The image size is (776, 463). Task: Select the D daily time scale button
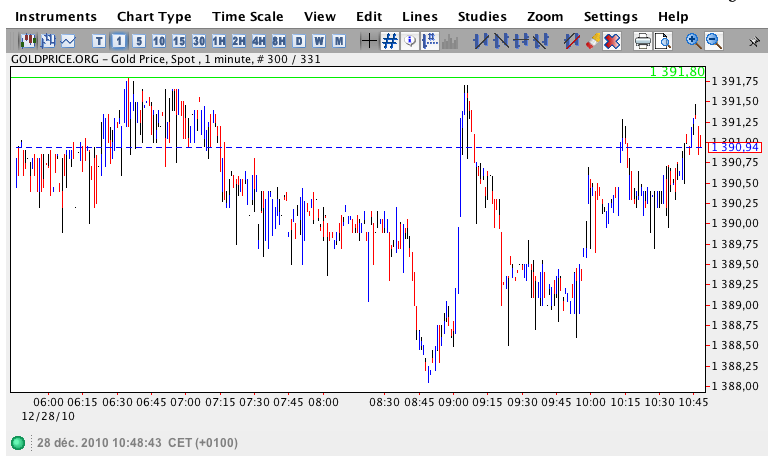pos(299,41)
